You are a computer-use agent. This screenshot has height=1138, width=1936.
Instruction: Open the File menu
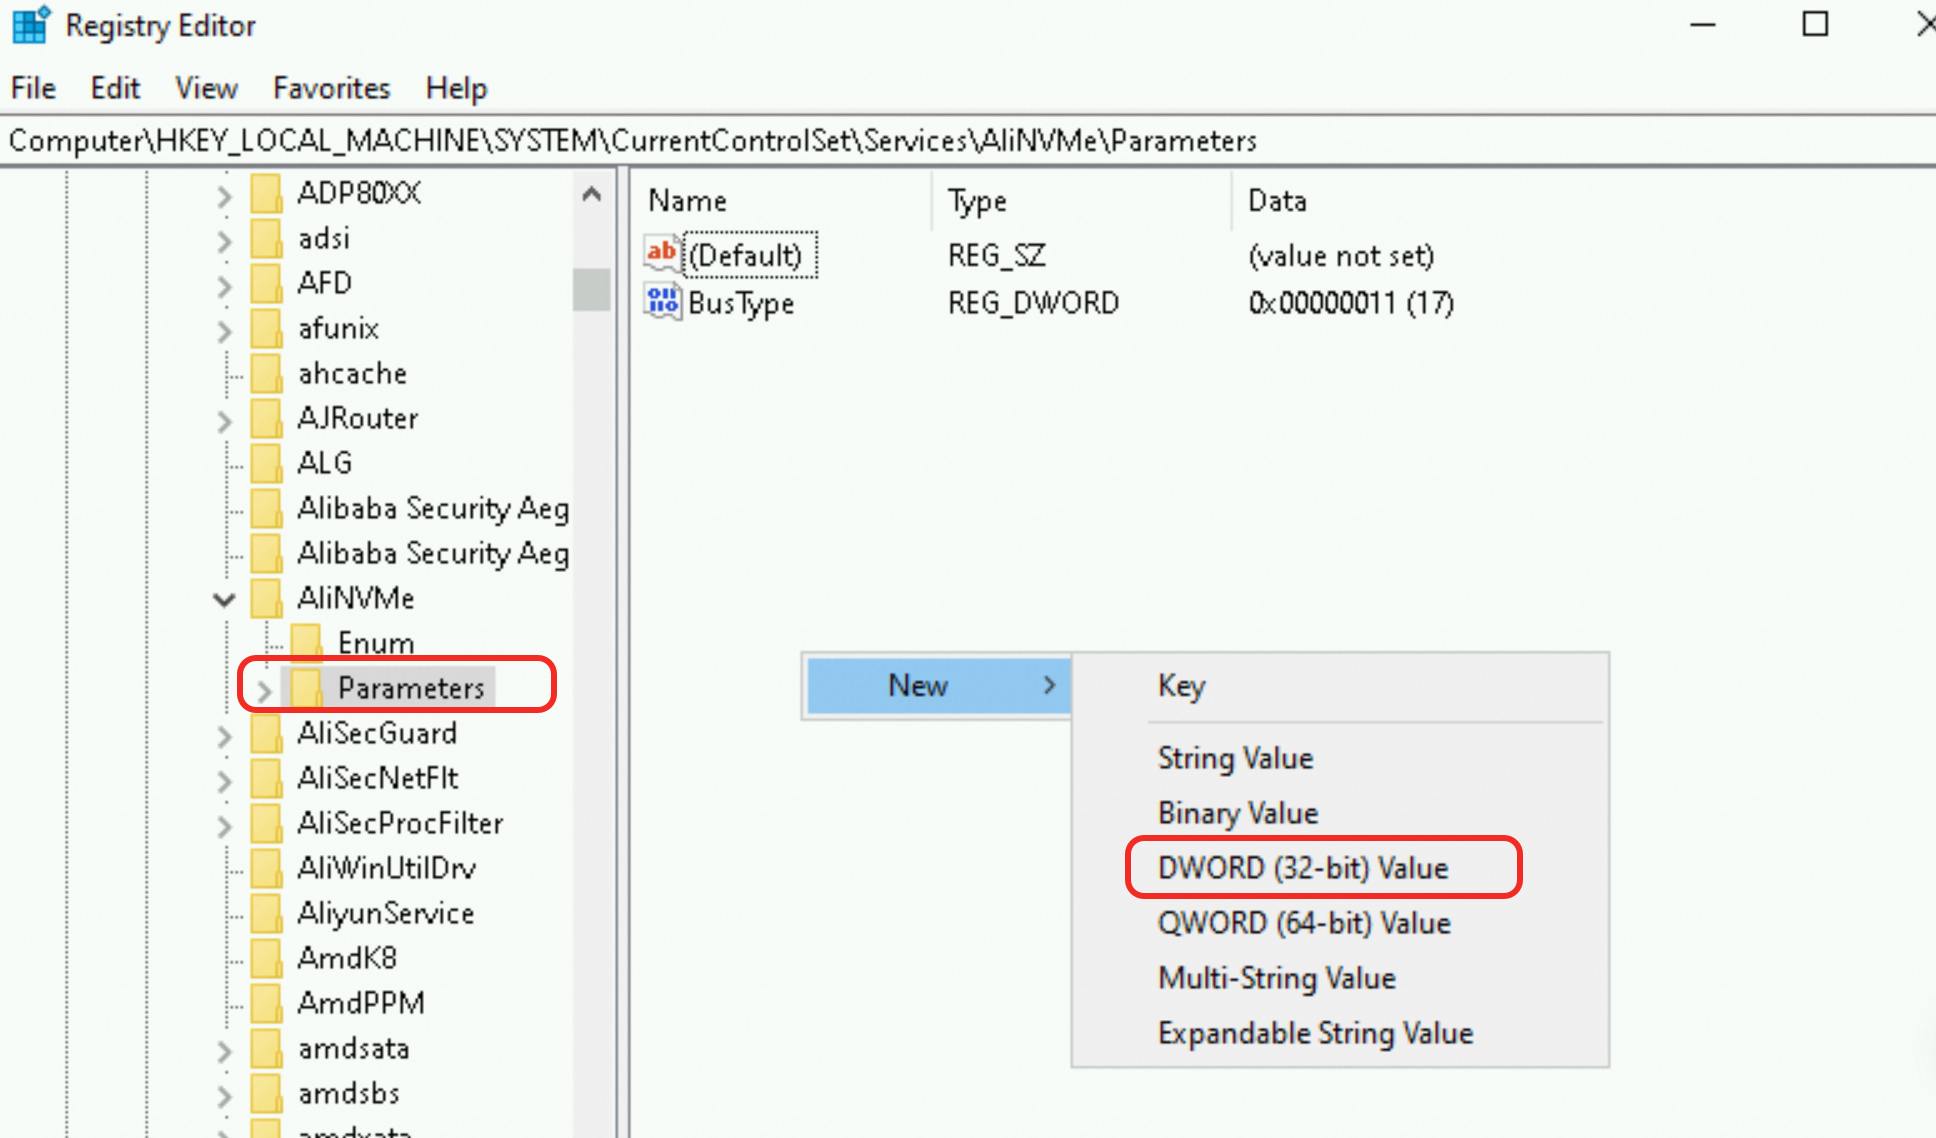33,88
